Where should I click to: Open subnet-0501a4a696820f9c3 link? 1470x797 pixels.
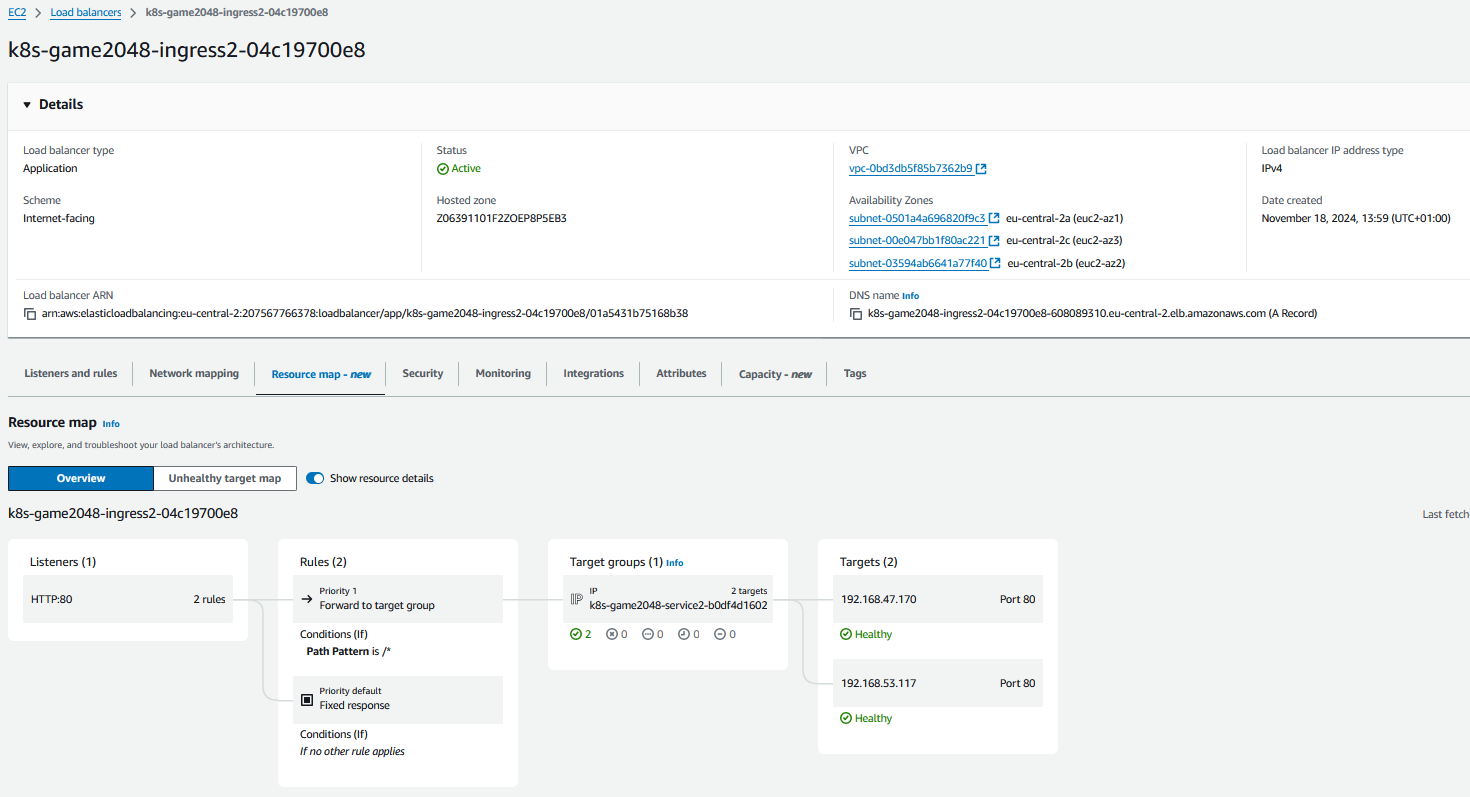[917, 218]
